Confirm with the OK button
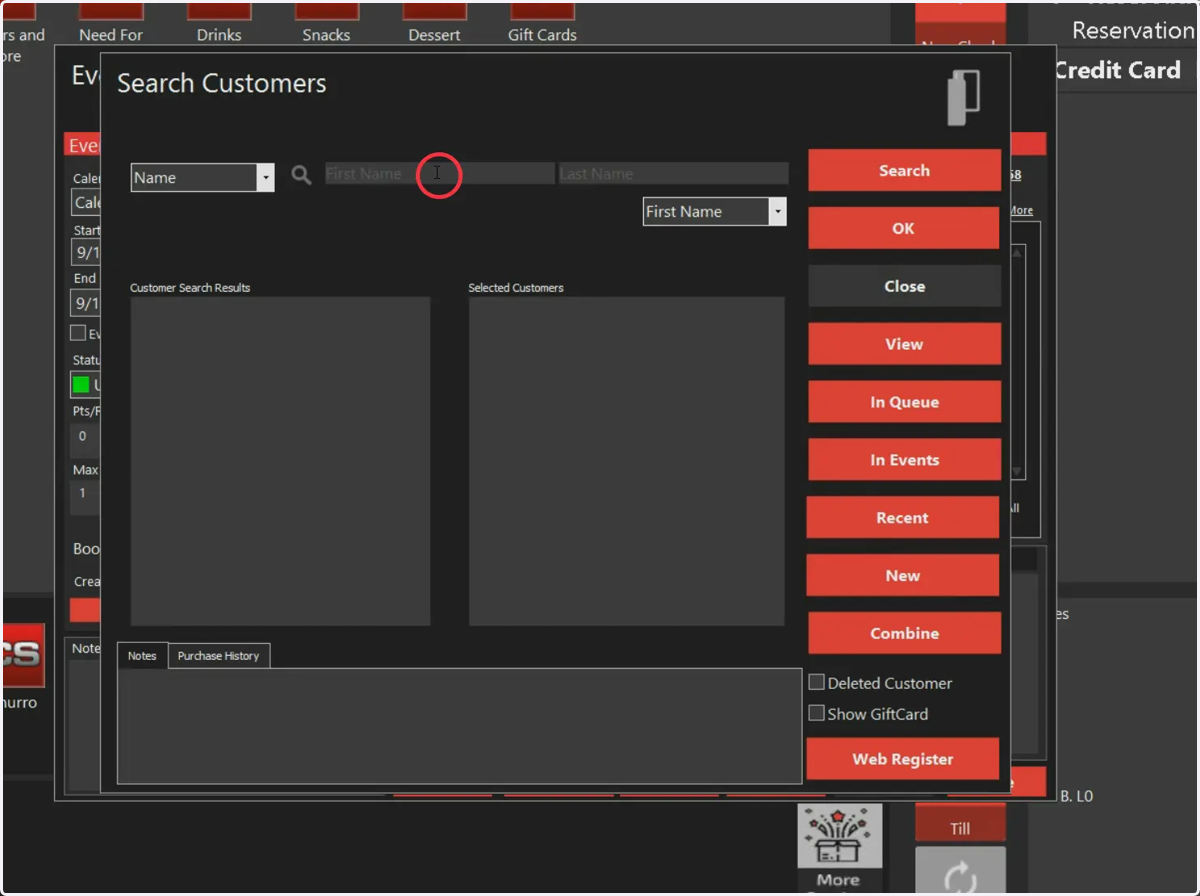 904,228
